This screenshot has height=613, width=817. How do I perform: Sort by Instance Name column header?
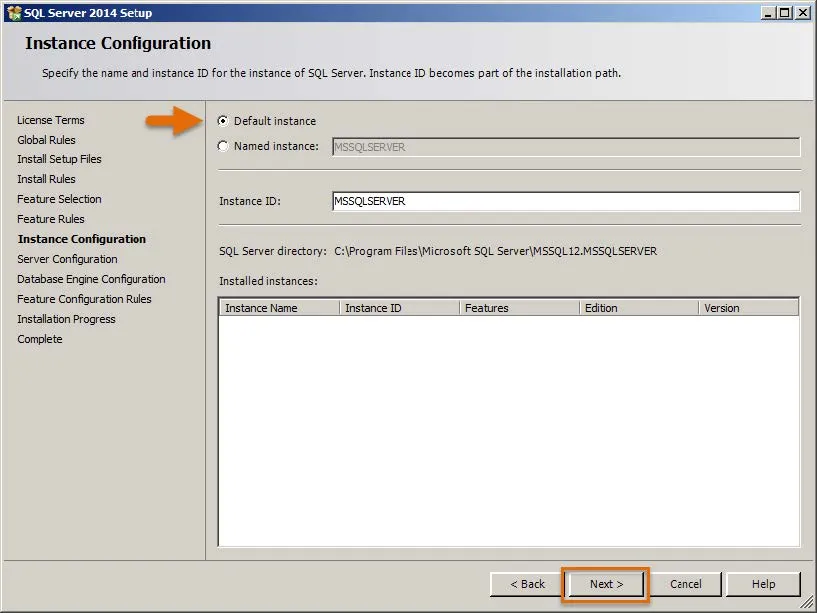point(279,308)
